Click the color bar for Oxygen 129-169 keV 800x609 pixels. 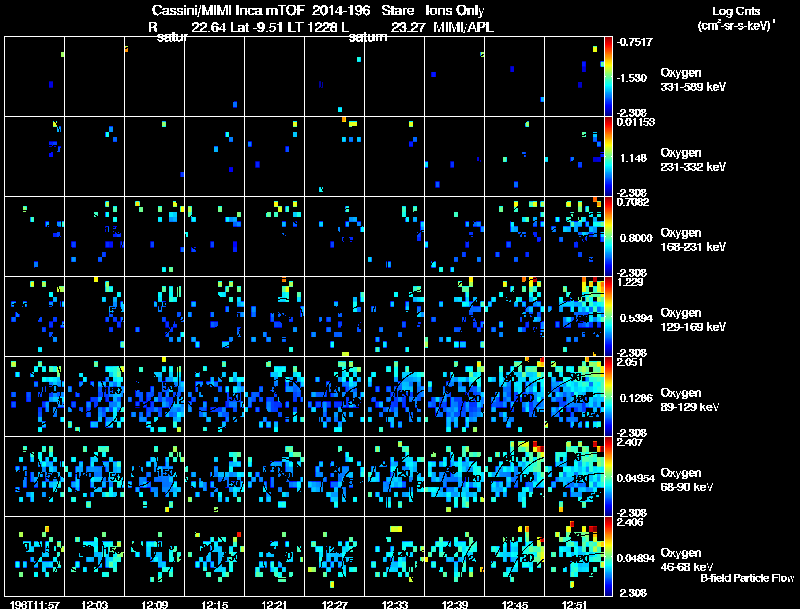click(608, 316)
